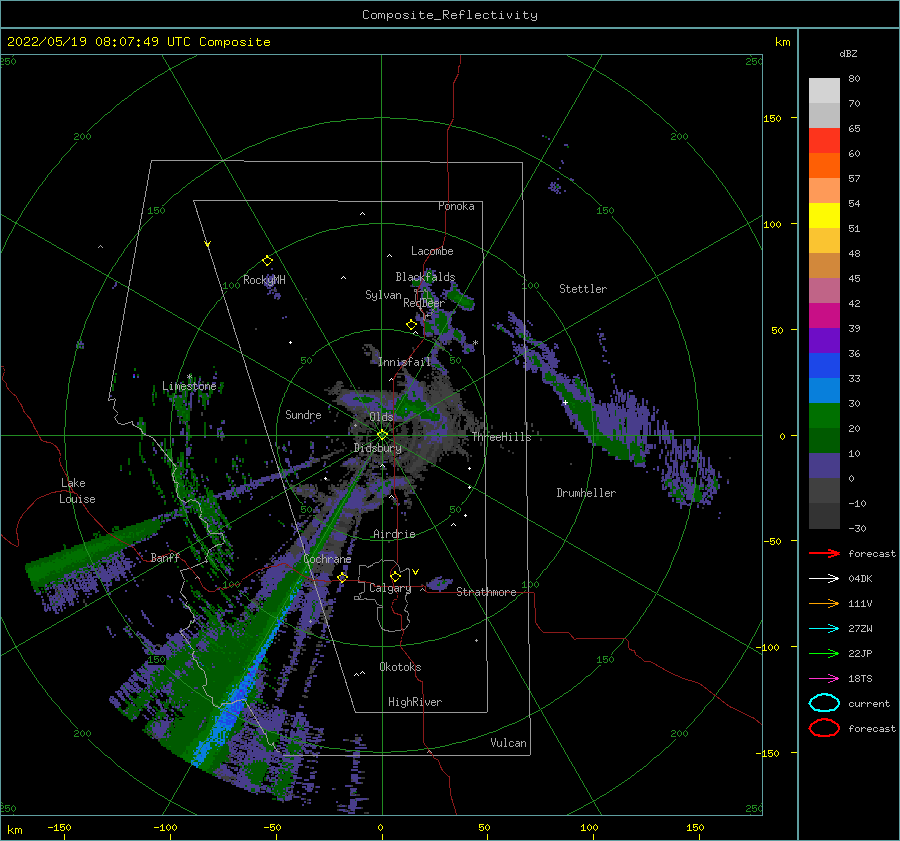
Task: Click the Composite_Reflectivity title
Action: click(450, 15)
